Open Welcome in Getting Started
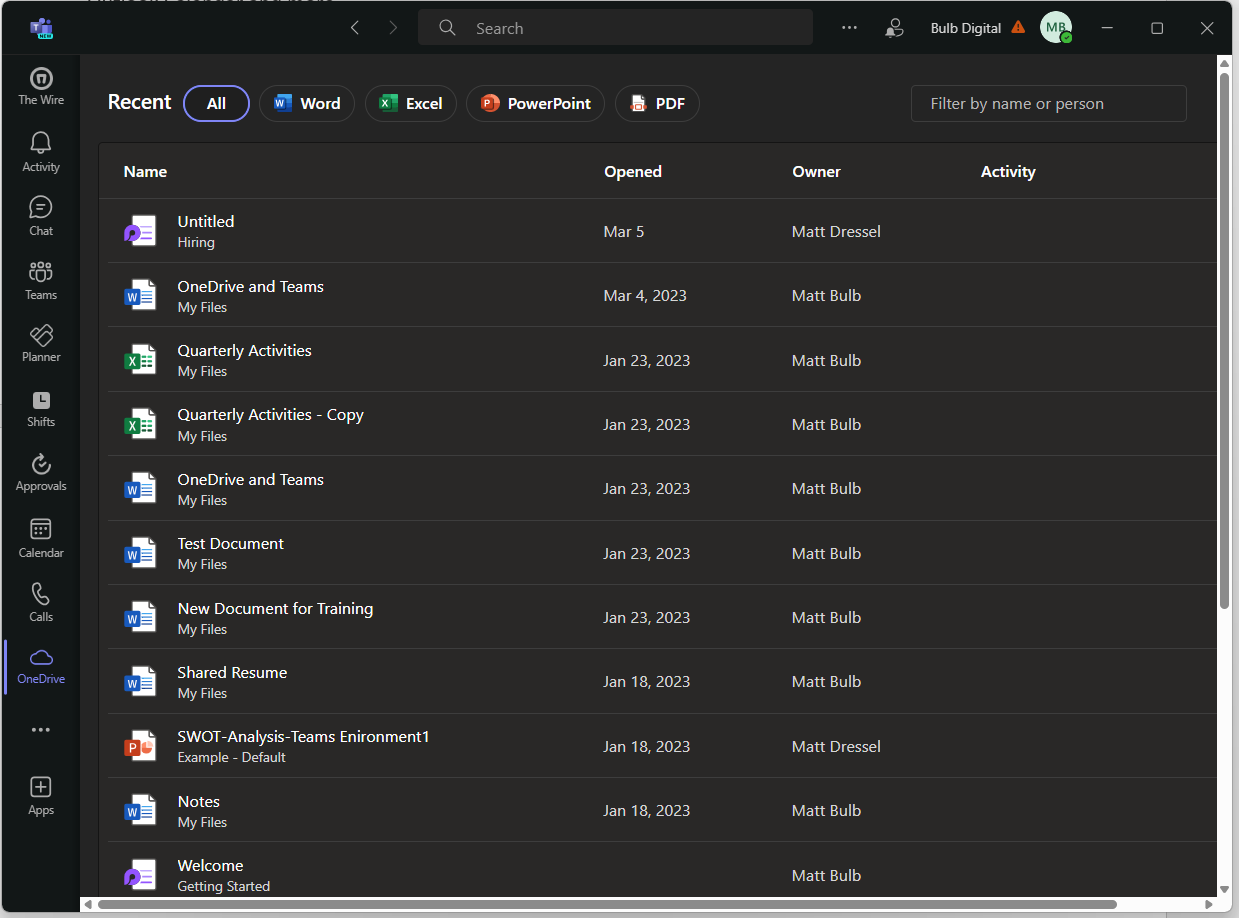Screen dimensions: 1239x918 pyautogui.click(x=210, y=866)
